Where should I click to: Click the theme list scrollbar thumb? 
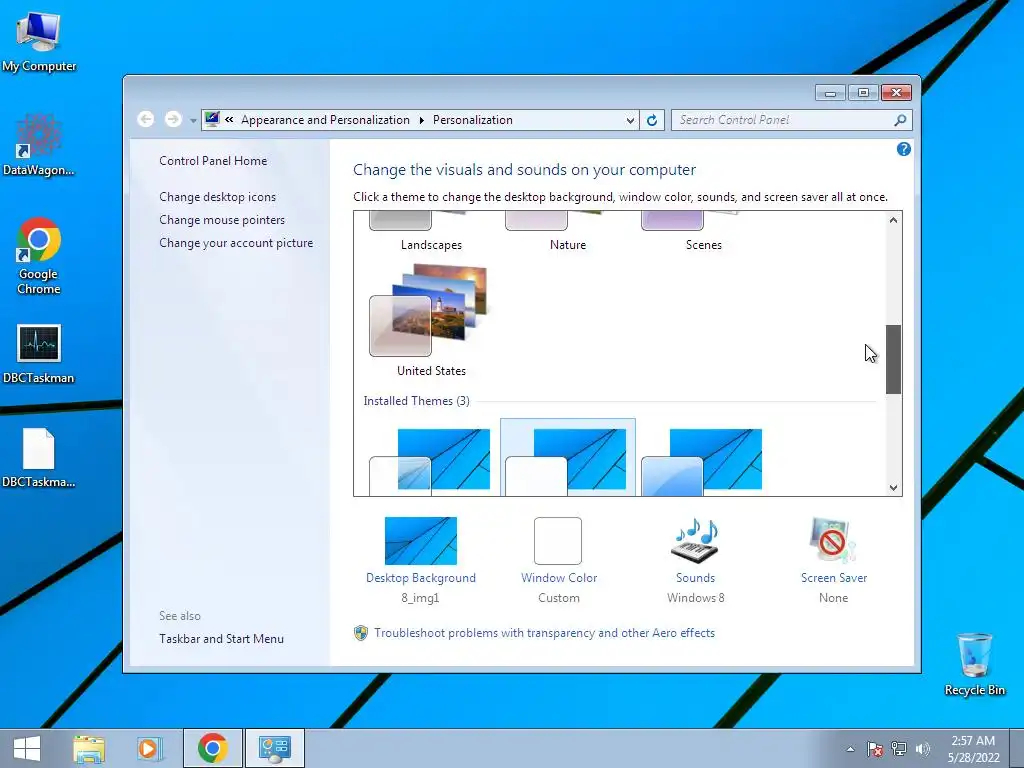click(x=893, y=359)
